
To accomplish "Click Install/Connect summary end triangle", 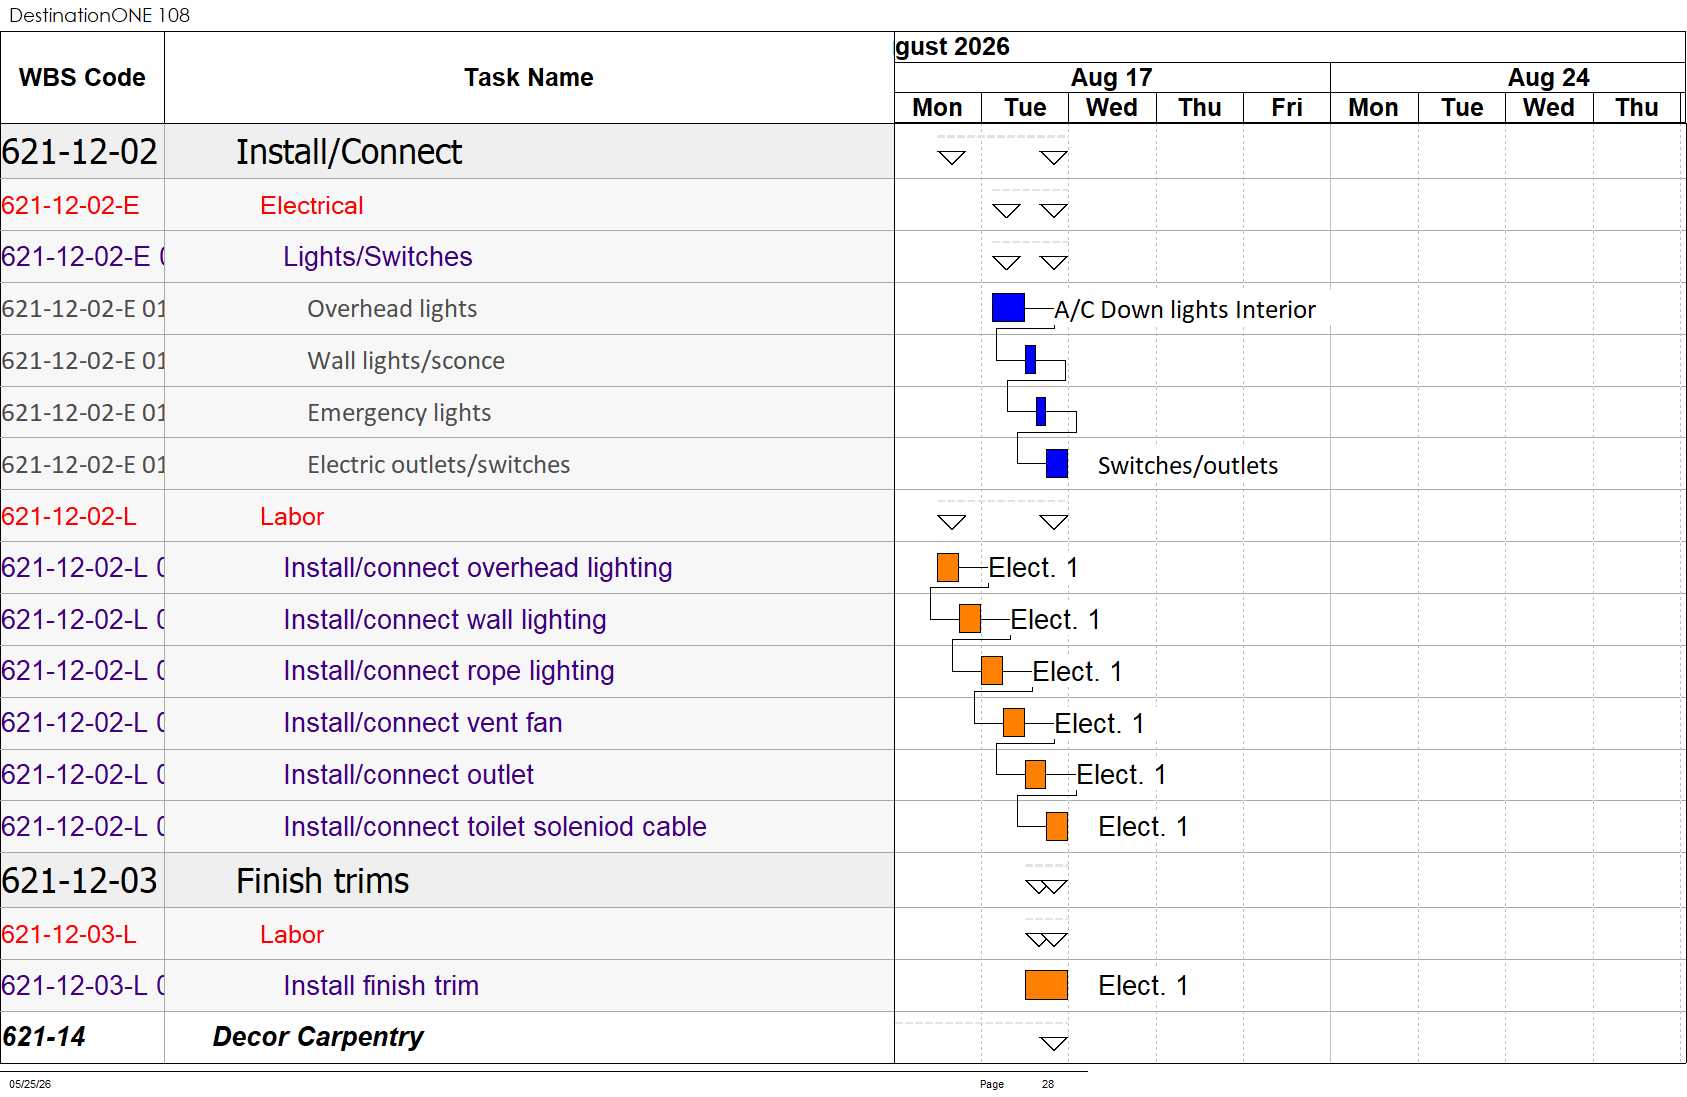I will 1054,157.
